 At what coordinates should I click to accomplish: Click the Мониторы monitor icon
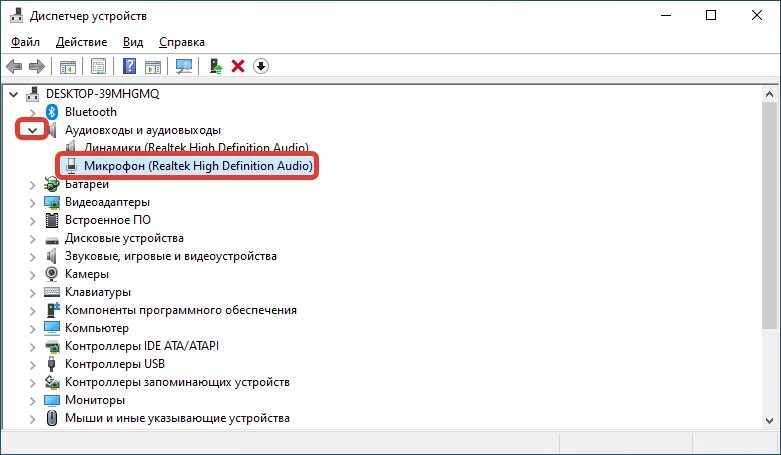[52, 400]
